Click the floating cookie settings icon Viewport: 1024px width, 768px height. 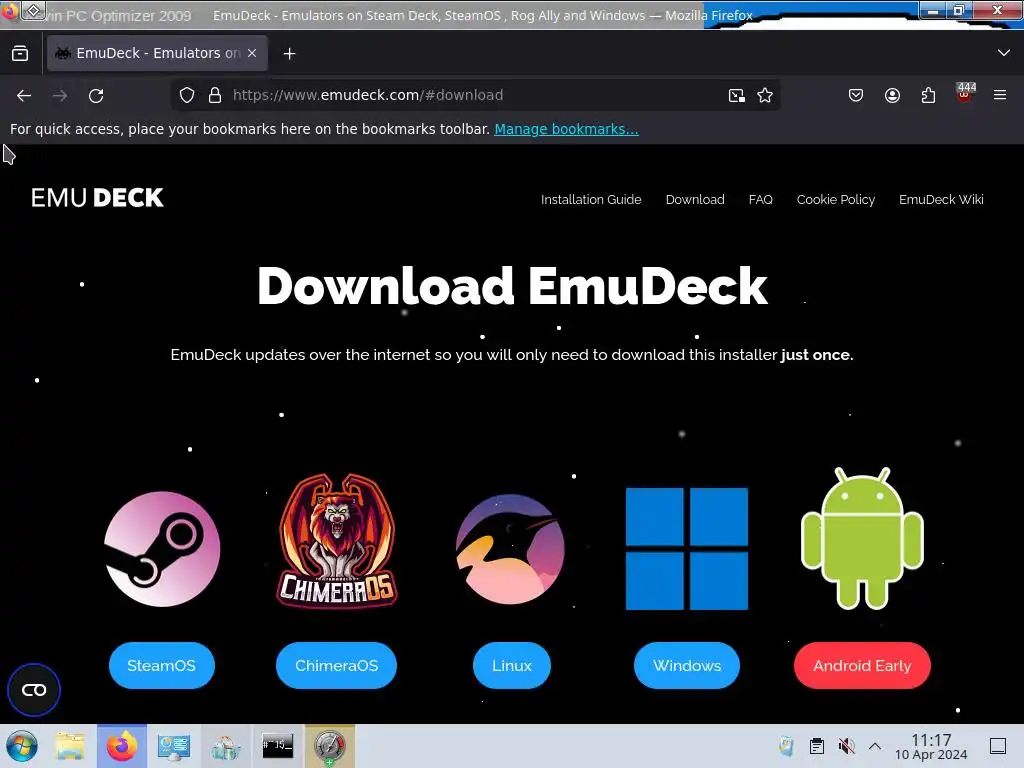[34, 690]
